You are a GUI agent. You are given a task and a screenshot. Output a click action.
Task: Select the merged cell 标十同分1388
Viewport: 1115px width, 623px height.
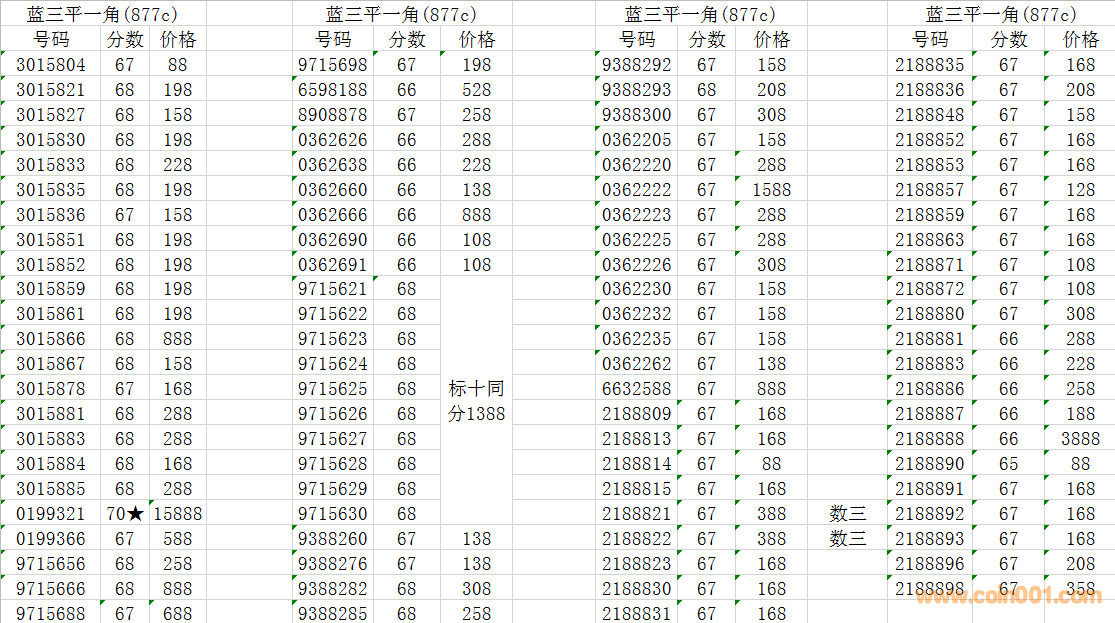476,401
